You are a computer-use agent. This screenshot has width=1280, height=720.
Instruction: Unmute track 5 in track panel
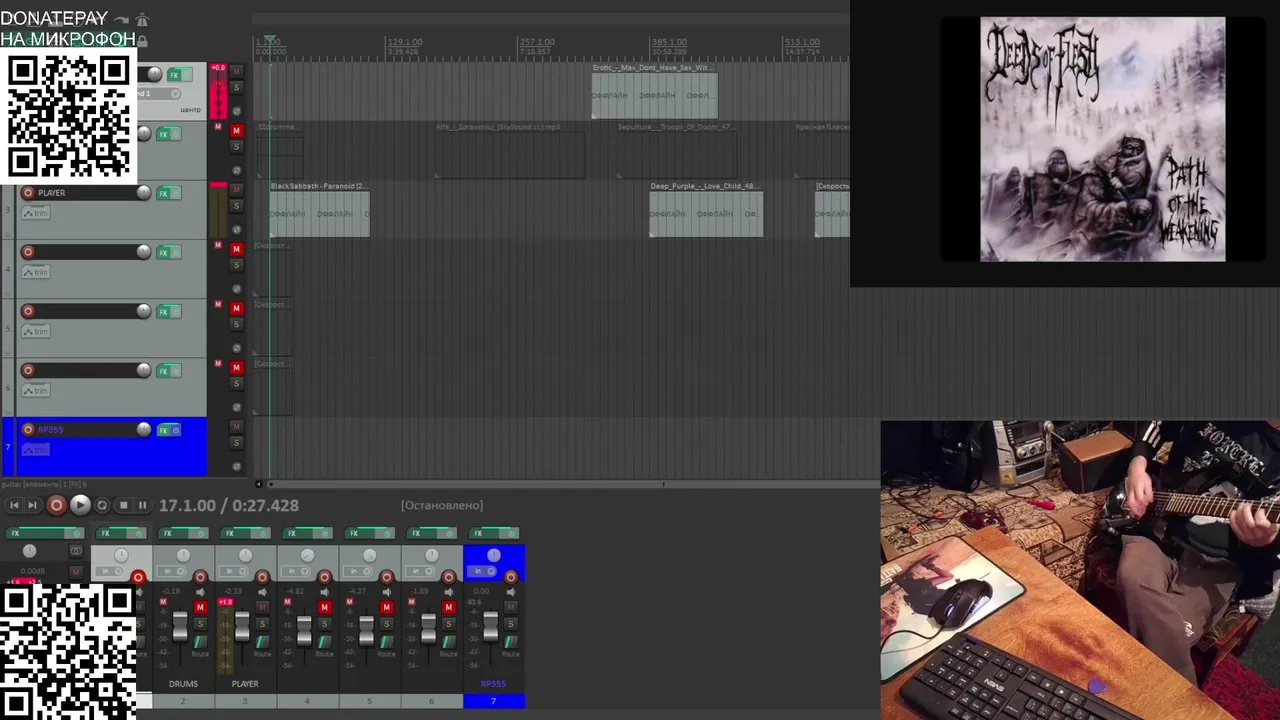tap(236, 308)
